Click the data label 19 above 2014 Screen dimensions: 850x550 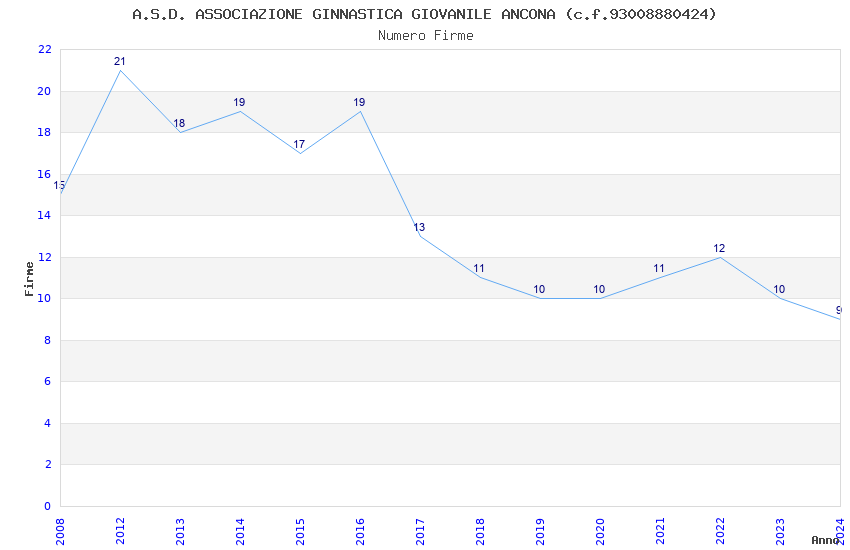239,102
